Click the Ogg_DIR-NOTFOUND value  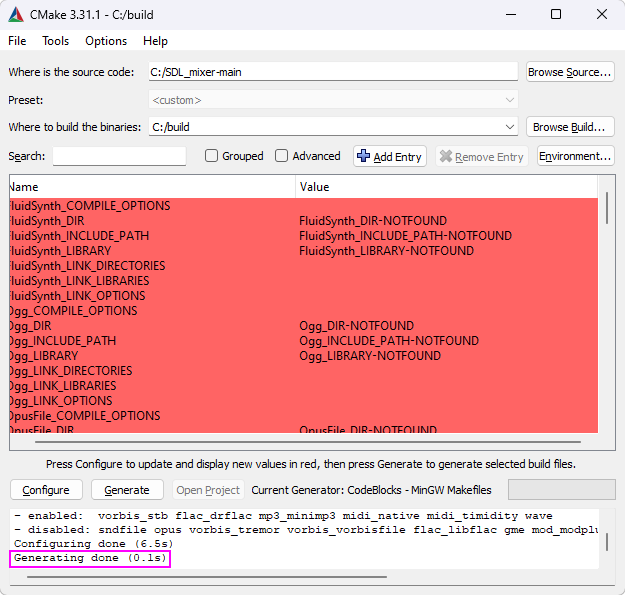click(357, 326)
